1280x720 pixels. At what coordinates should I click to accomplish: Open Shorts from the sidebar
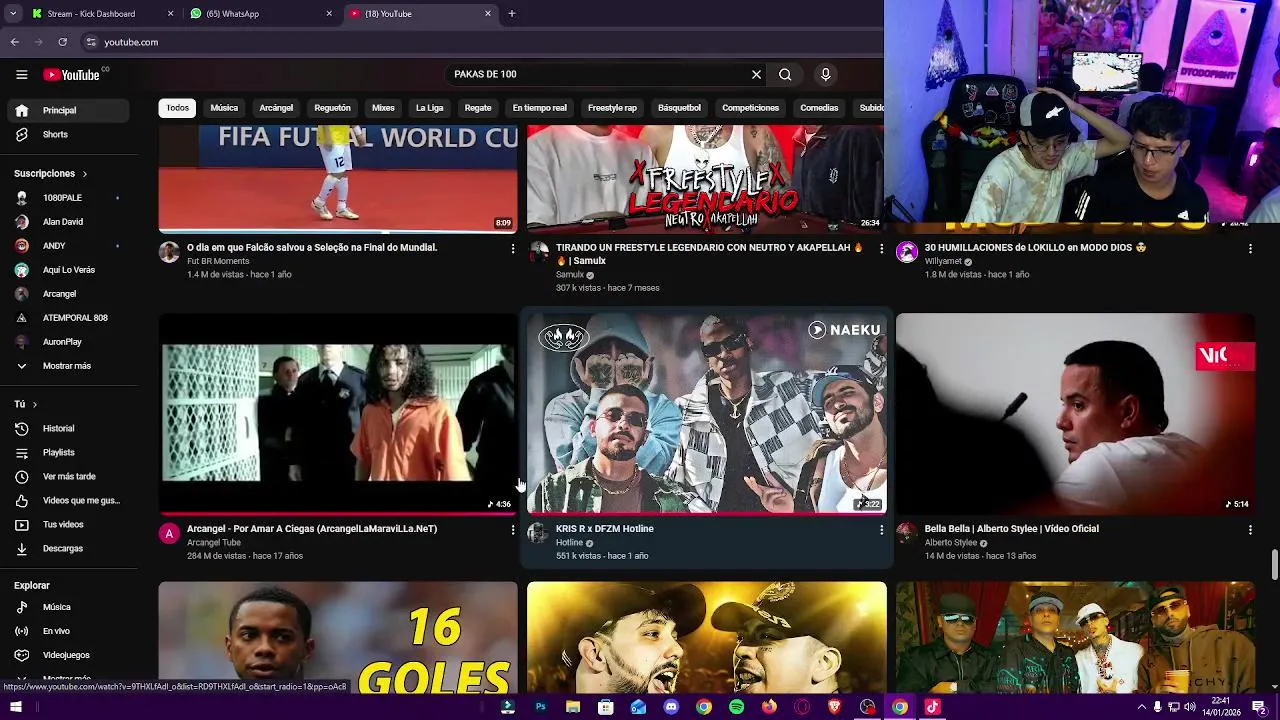(x=69, y=134)
